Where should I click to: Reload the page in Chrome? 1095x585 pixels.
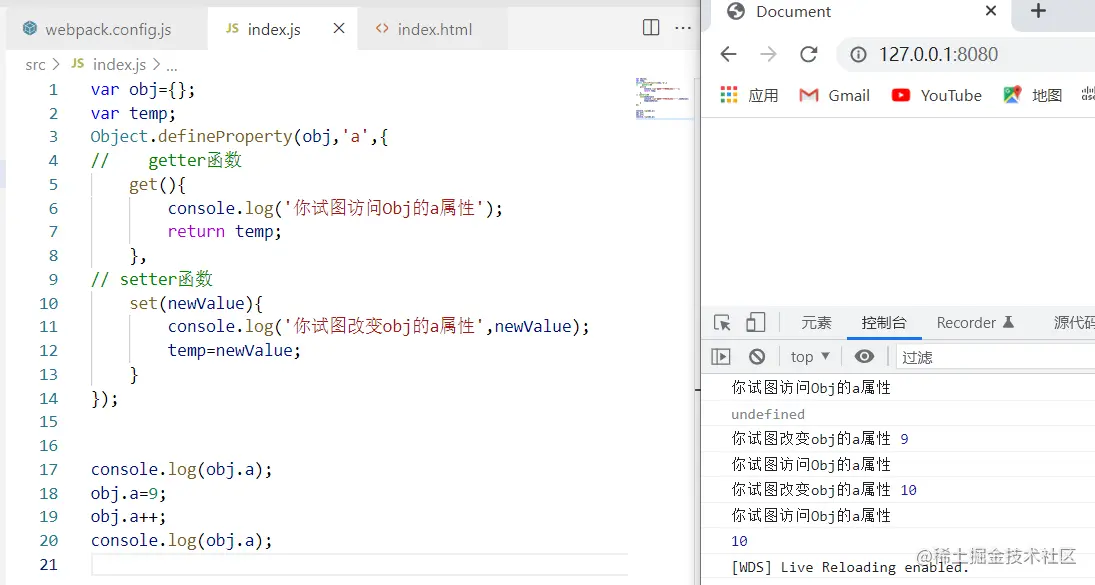810,54
